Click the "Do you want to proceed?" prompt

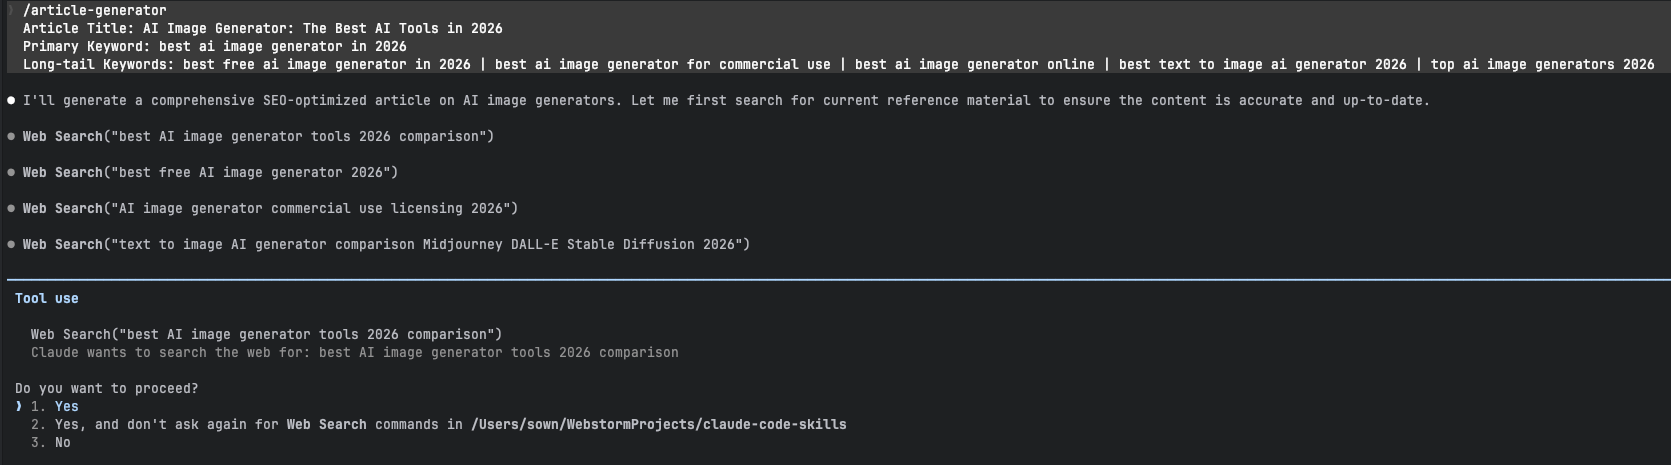(x=106, y=388)
